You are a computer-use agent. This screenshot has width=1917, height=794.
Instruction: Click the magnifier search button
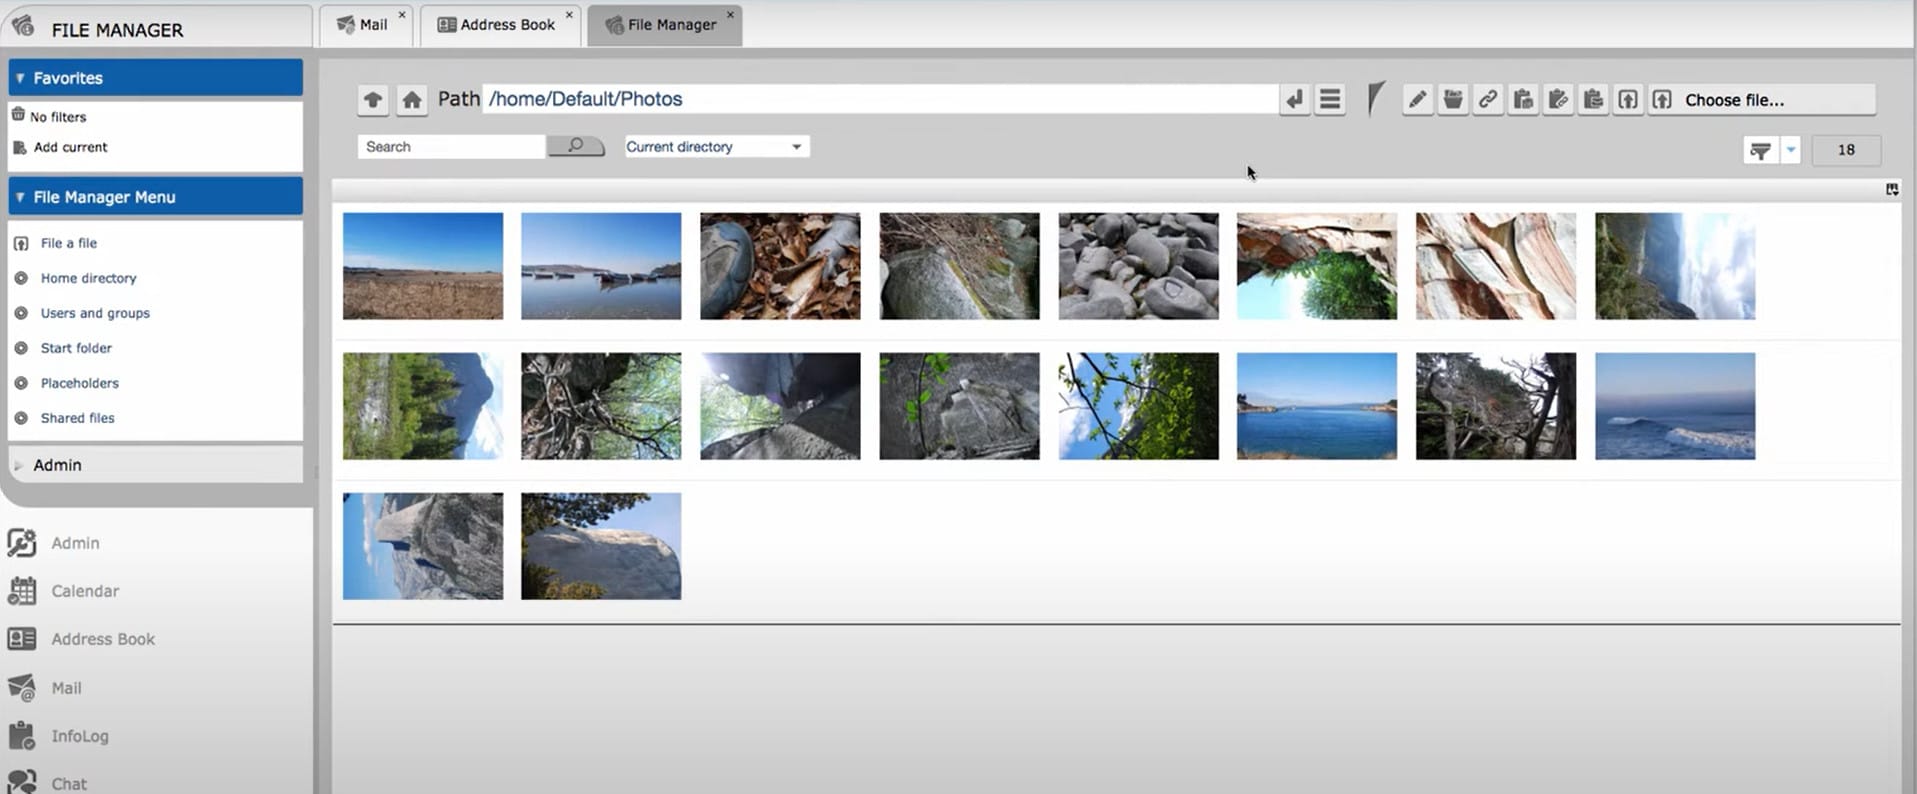576,146
